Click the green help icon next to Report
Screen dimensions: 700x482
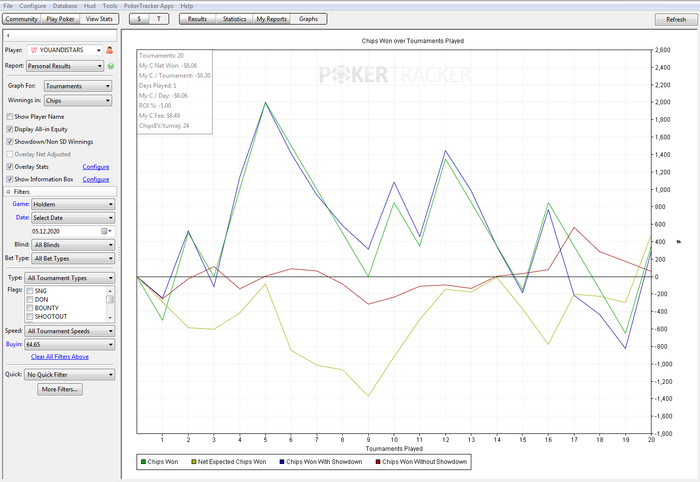point(110,66)
